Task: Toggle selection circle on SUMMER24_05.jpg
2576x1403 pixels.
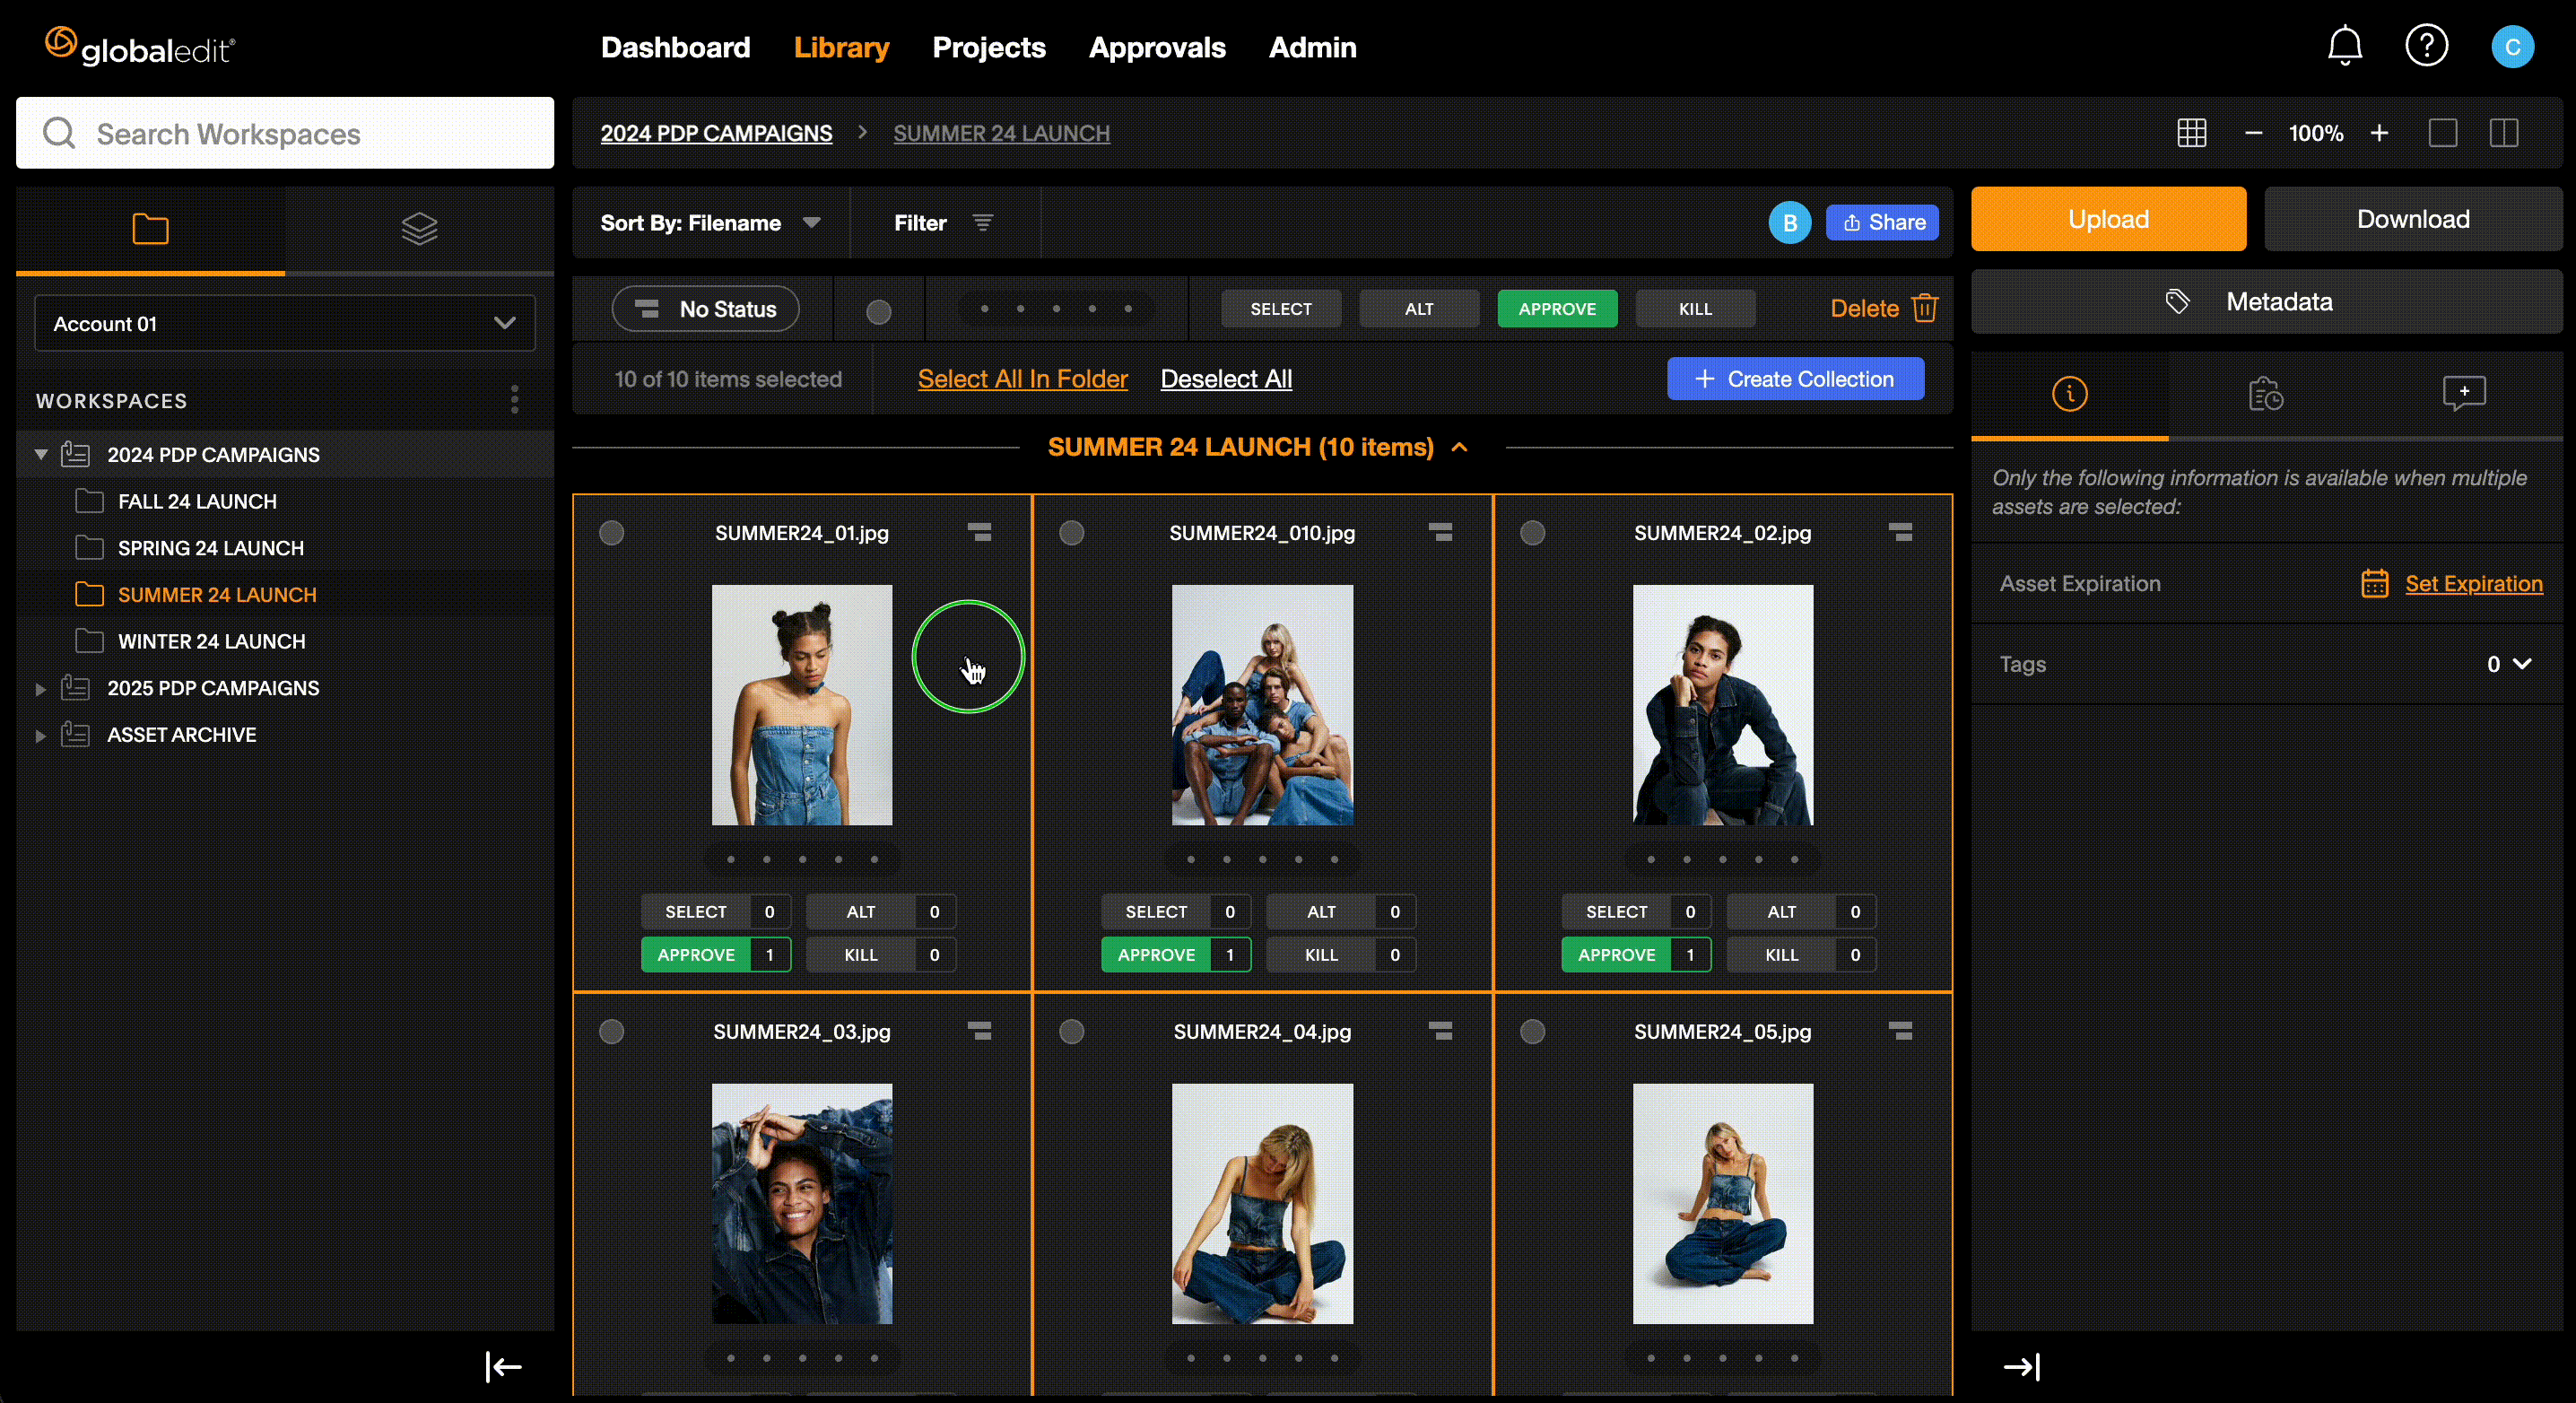Action: click(x=1532, y=1031)
